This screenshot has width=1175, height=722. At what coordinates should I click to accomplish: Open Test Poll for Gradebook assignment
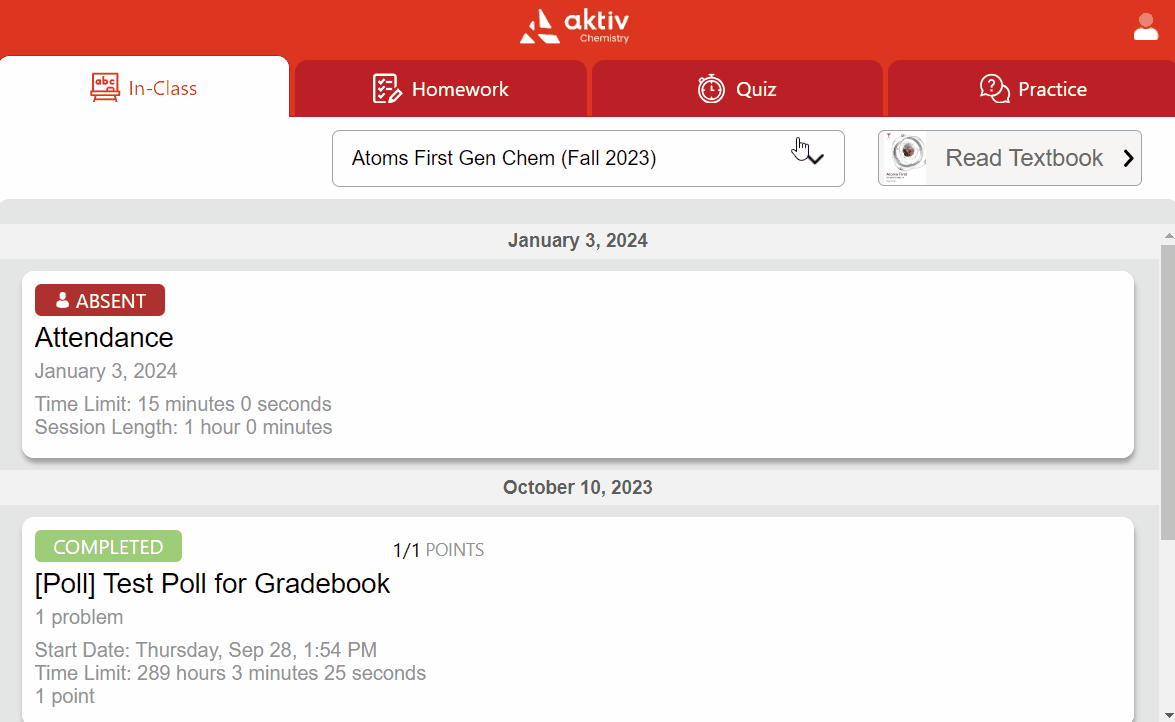[212, 583]
